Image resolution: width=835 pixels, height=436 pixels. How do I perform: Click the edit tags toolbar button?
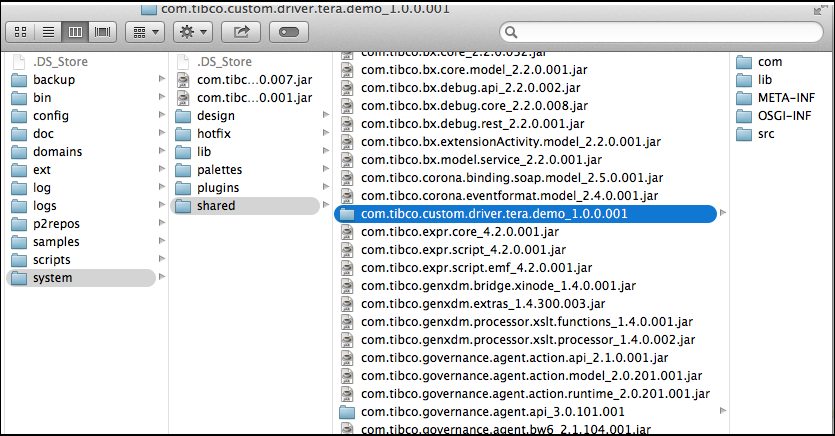[x=289, y=32]
